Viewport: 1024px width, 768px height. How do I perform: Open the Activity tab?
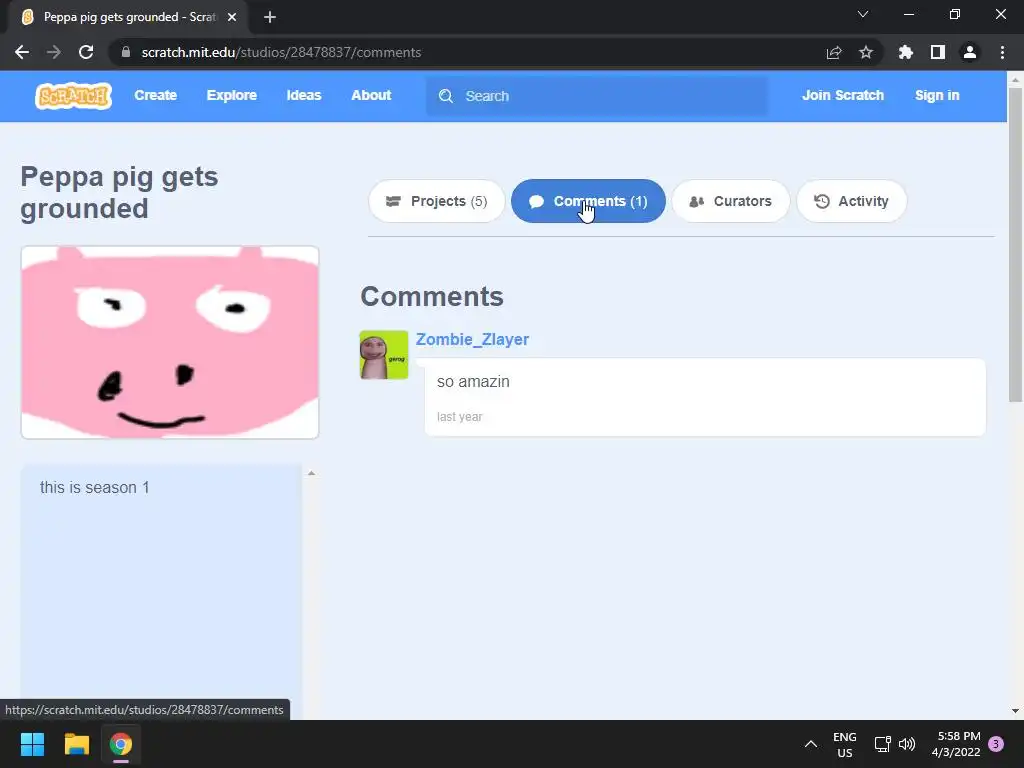pos(851,201)
